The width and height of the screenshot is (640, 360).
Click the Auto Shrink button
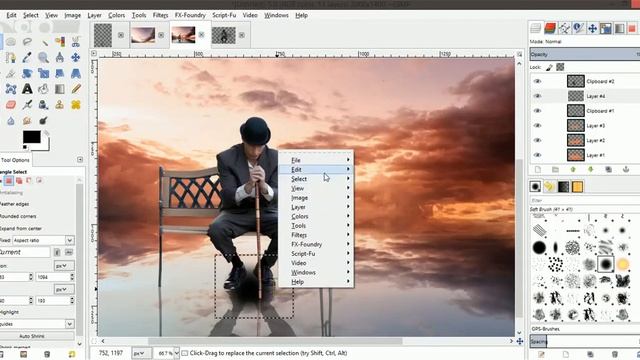click(32, 336)
